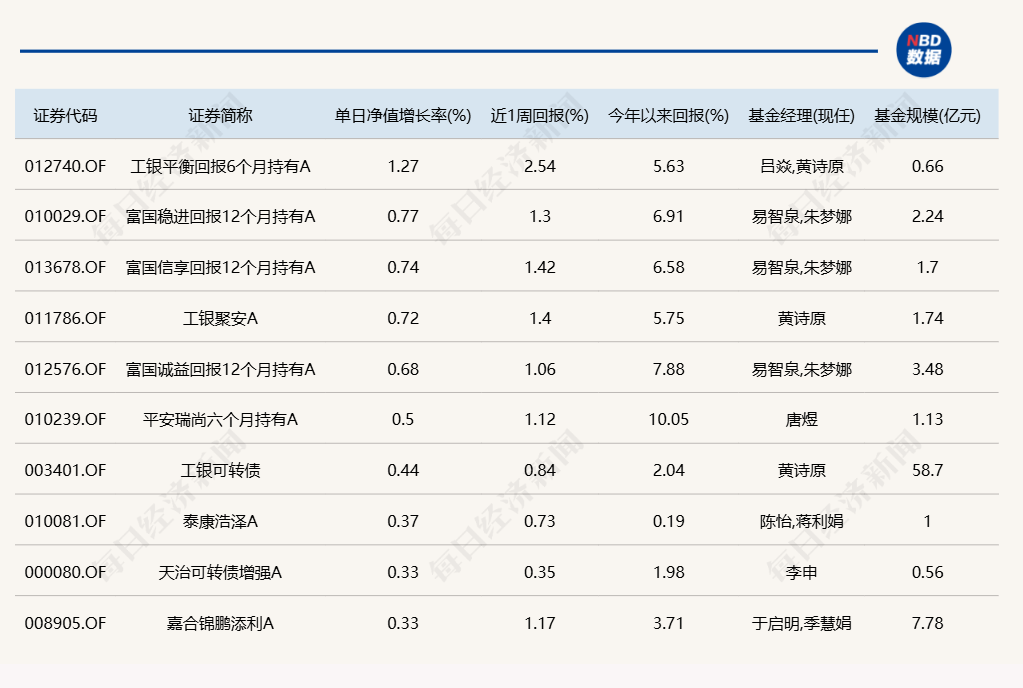Click weekly return value 0.84
1023x688 pixels.
coord(540,470)
